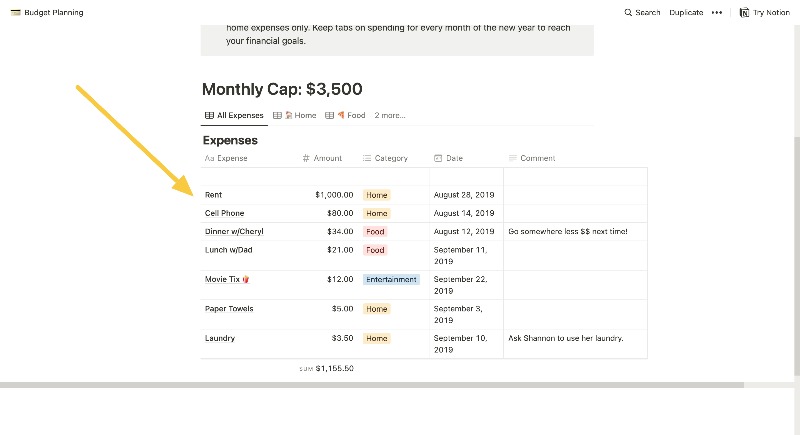Click the Date column header
The image size is (800, 435).
pyautogui.click(x=448, y=158)
